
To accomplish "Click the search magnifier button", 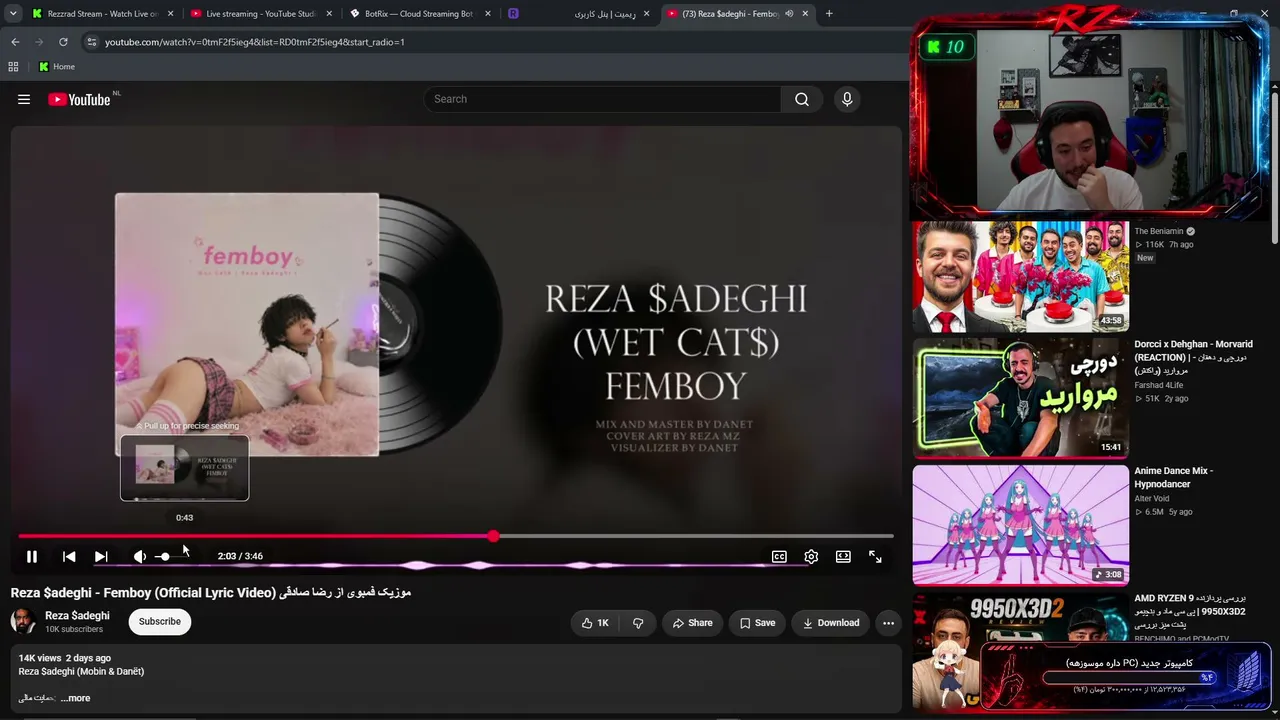I will coord(802,99).
